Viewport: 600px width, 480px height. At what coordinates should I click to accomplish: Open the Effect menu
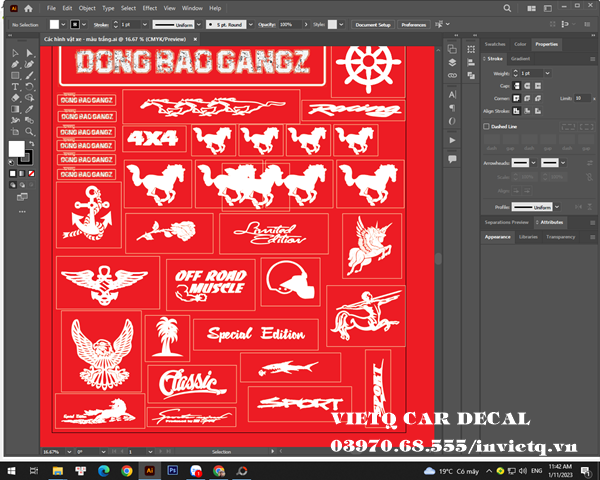pyautogui.click(x=149, y=8)
